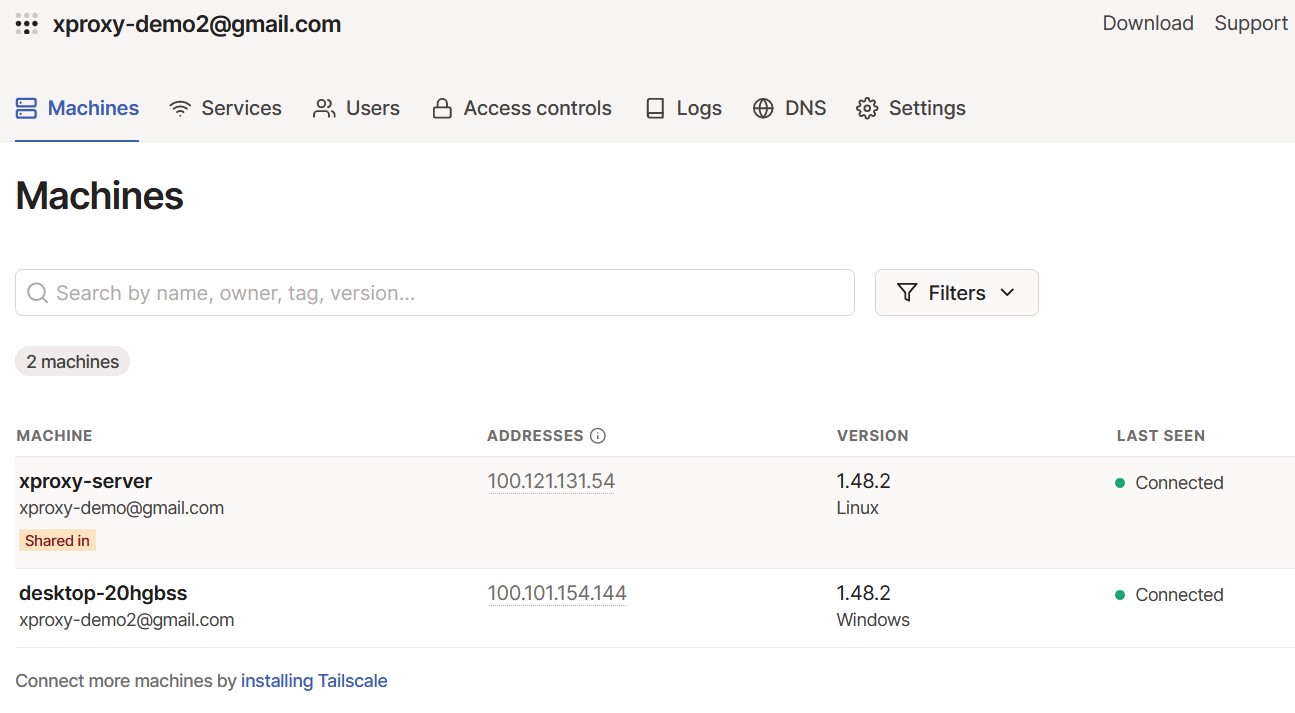1295x713 pixels.
Task: Open the Access controls tab
Action: tap(522, 108)
